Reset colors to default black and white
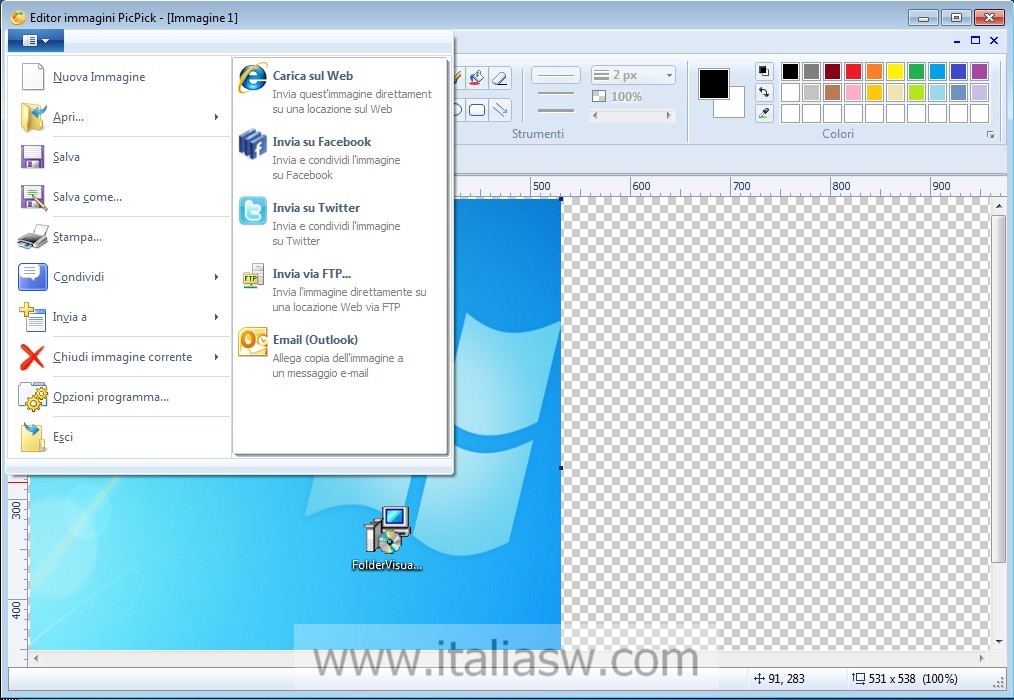Image resolution: width=1014 pixels, height=700 pixels. [764, 71]
